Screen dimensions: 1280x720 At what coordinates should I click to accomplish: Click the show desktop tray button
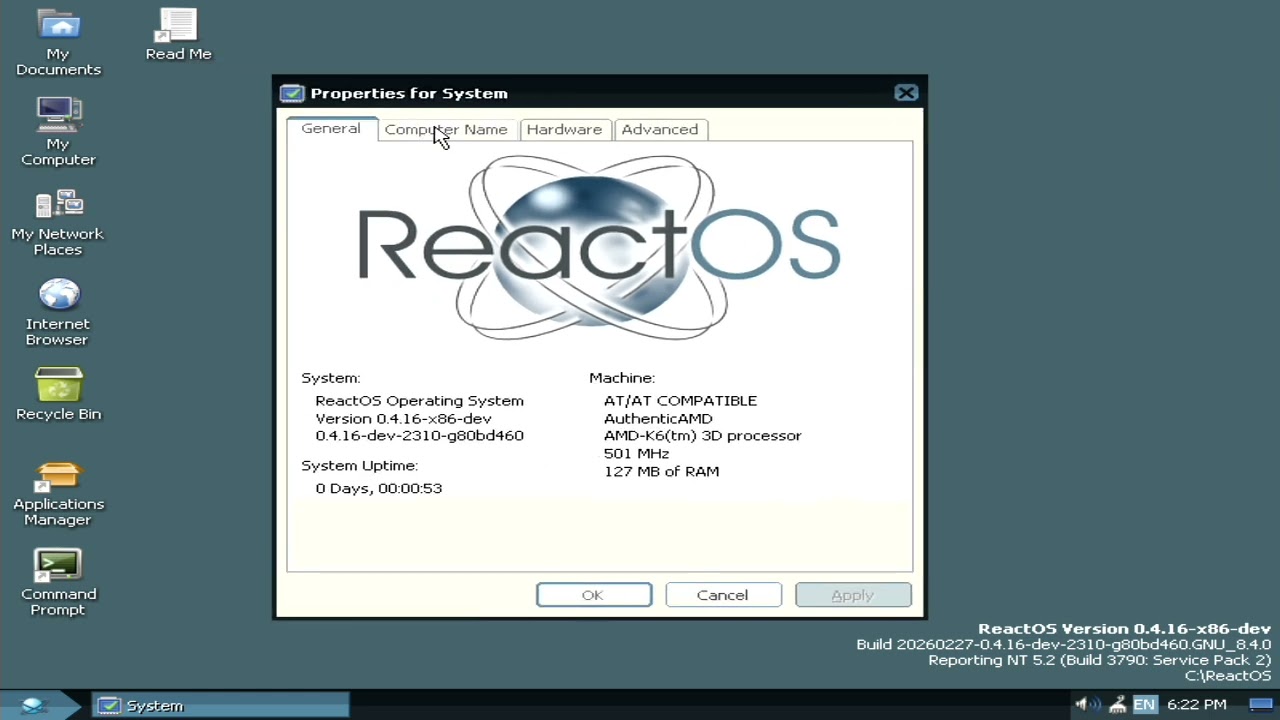(1261, 705)
